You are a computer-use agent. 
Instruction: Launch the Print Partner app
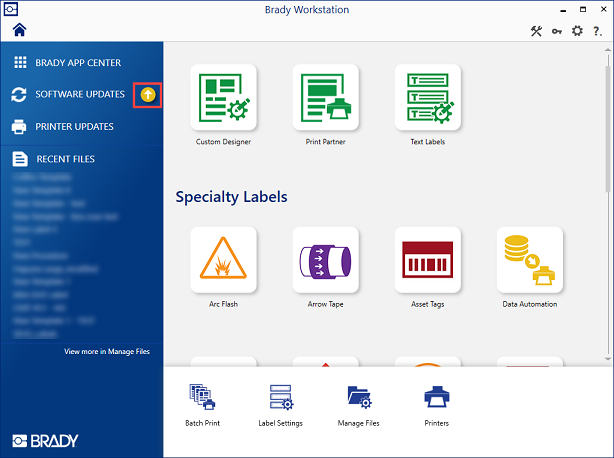(325, 97)
